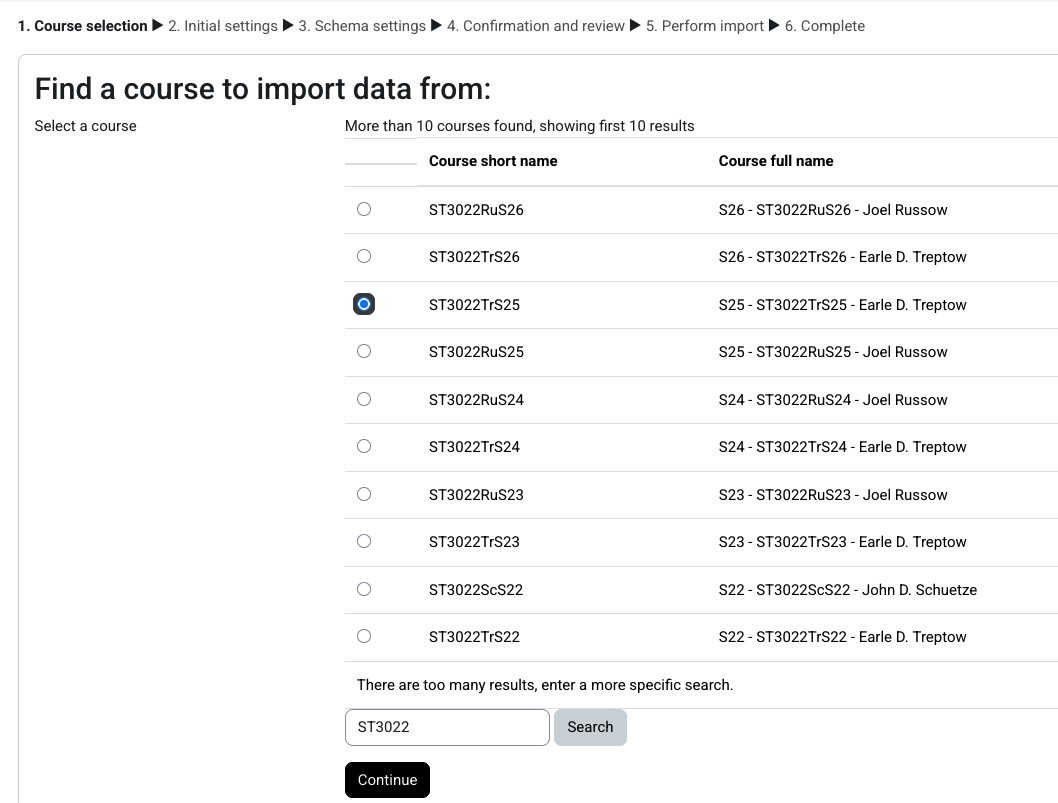Click the Course short name column header

[493, 161]
